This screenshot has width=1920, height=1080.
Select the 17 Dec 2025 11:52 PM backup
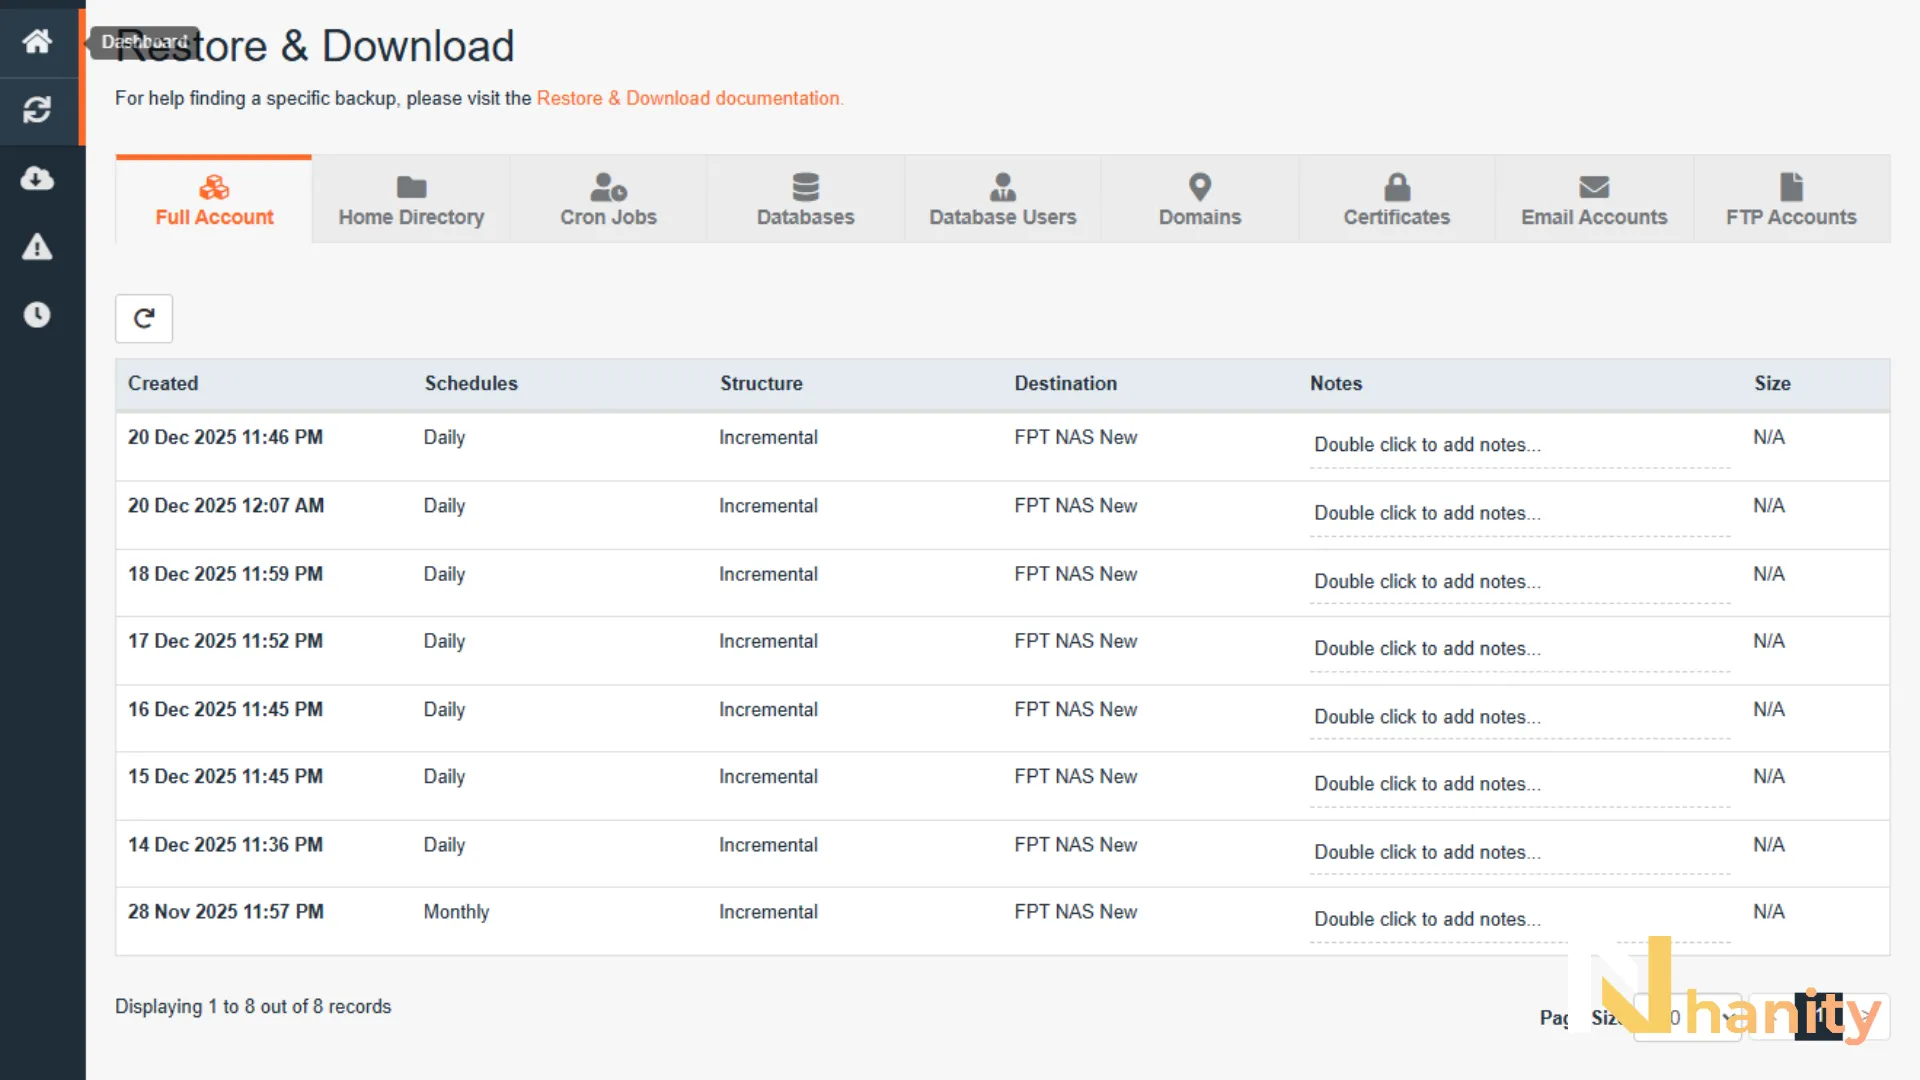1002,651
